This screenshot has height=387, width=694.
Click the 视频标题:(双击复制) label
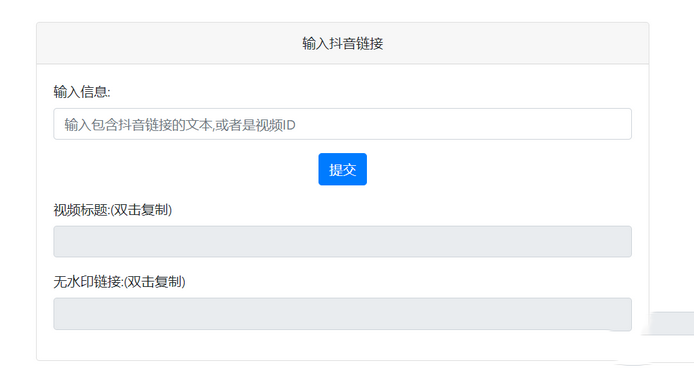pos(113,210)
